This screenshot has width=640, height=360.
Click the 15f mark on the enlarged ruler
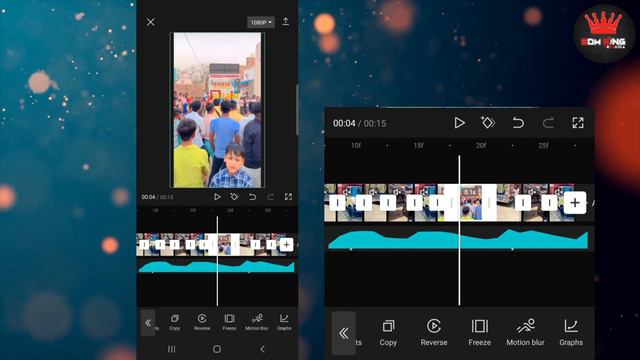pos(418,145)
